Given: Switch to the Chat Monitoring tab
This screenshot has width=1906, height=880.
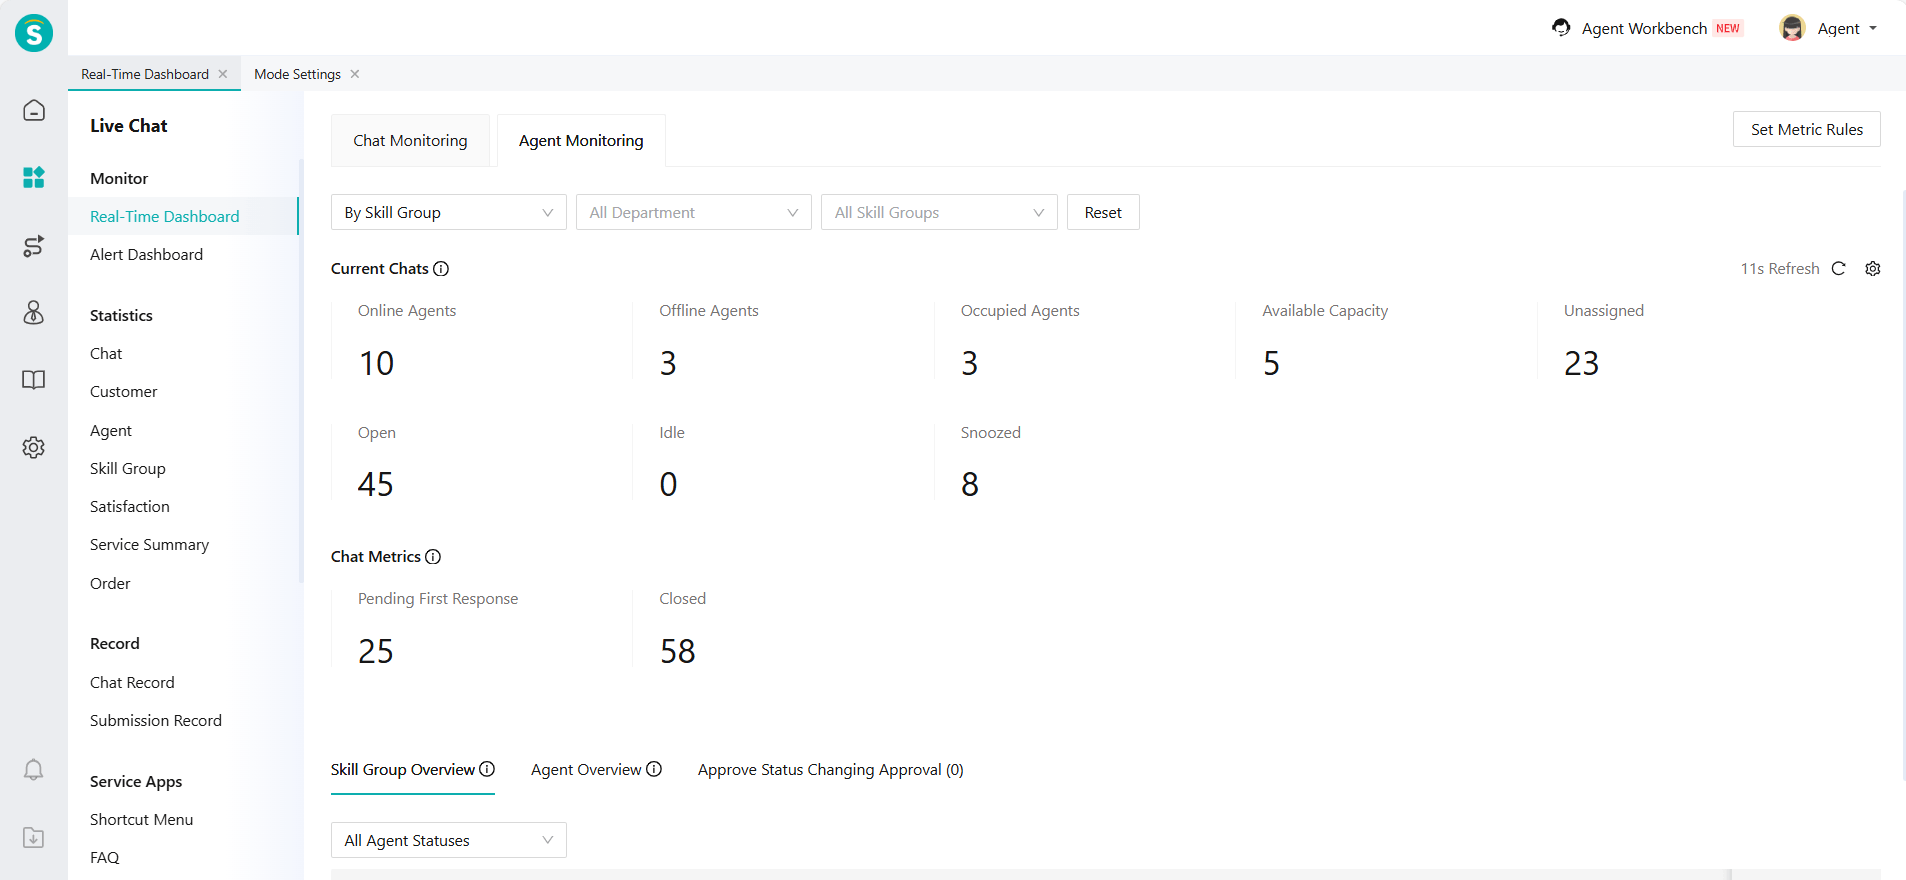Looking at the screenshot, I should tap(410, 141).
